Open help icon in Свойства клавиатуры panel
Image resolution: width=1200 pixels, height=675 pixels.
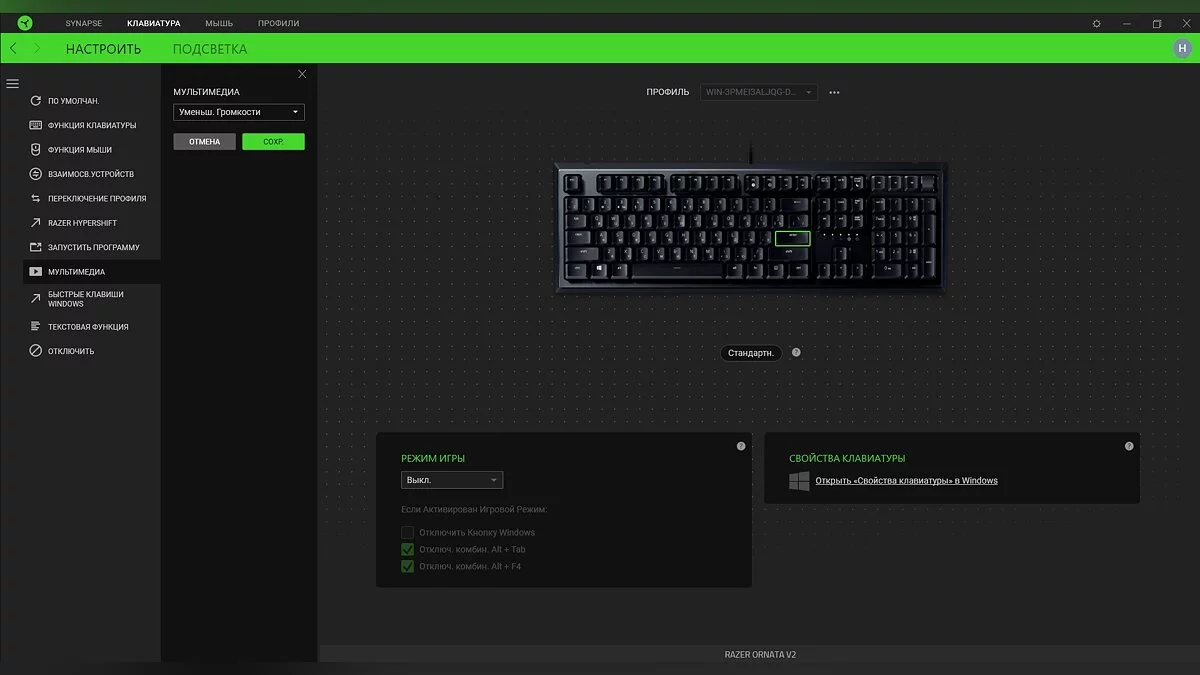pos(1129,446)
